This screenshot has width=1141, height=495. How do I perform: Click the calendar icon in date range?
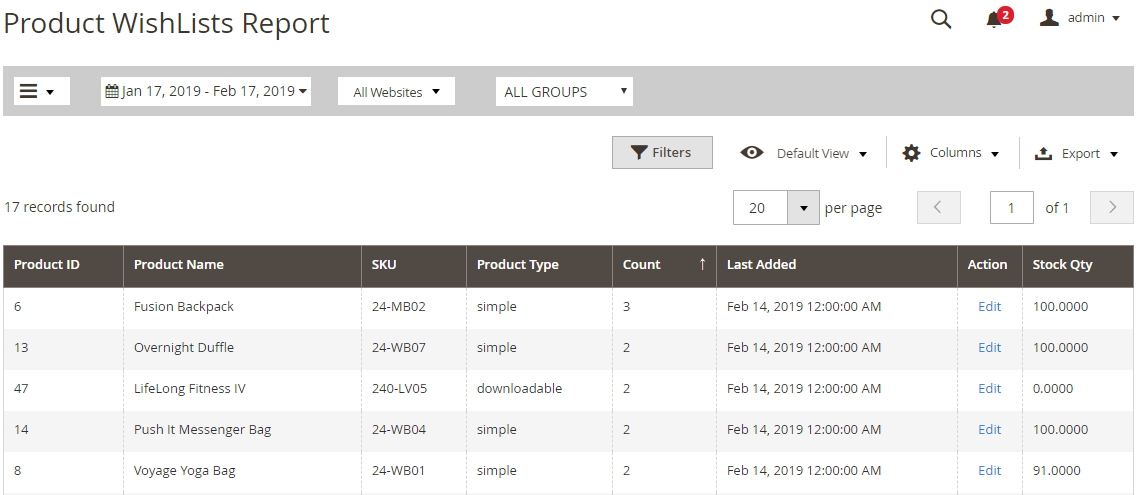(x=112, y=91)
